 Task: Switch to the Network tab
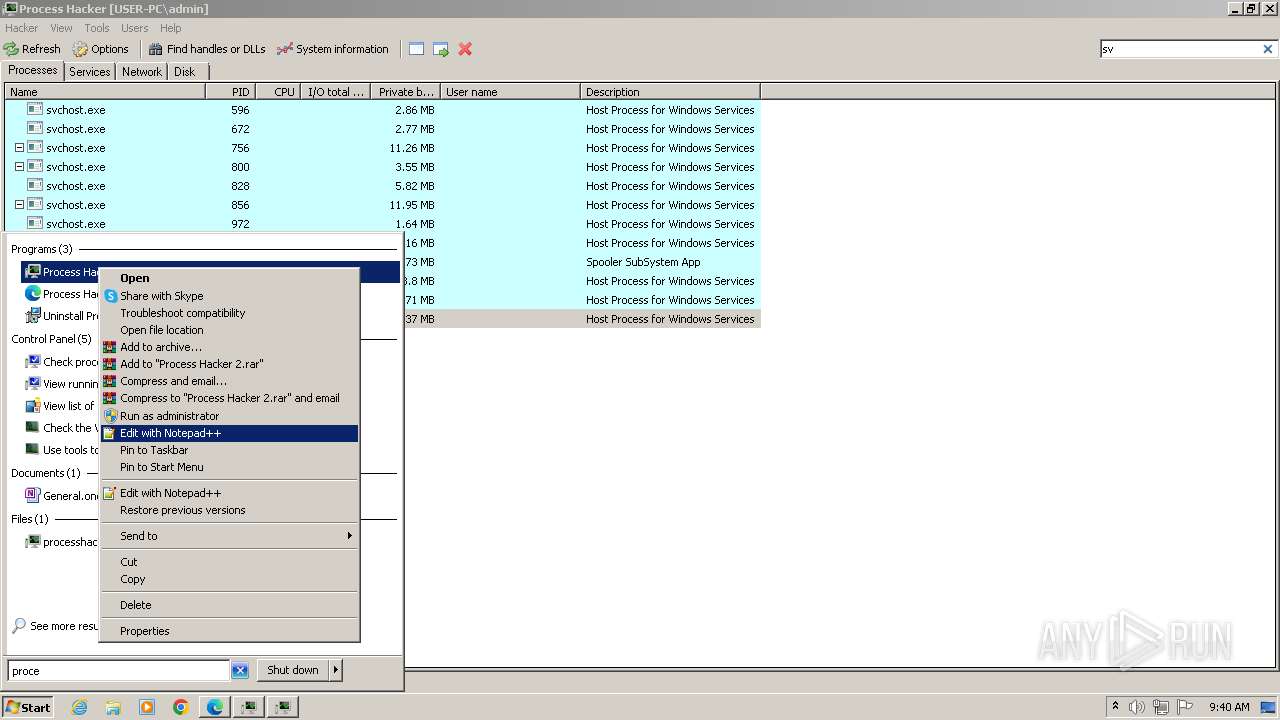click(x=142, y=72)
